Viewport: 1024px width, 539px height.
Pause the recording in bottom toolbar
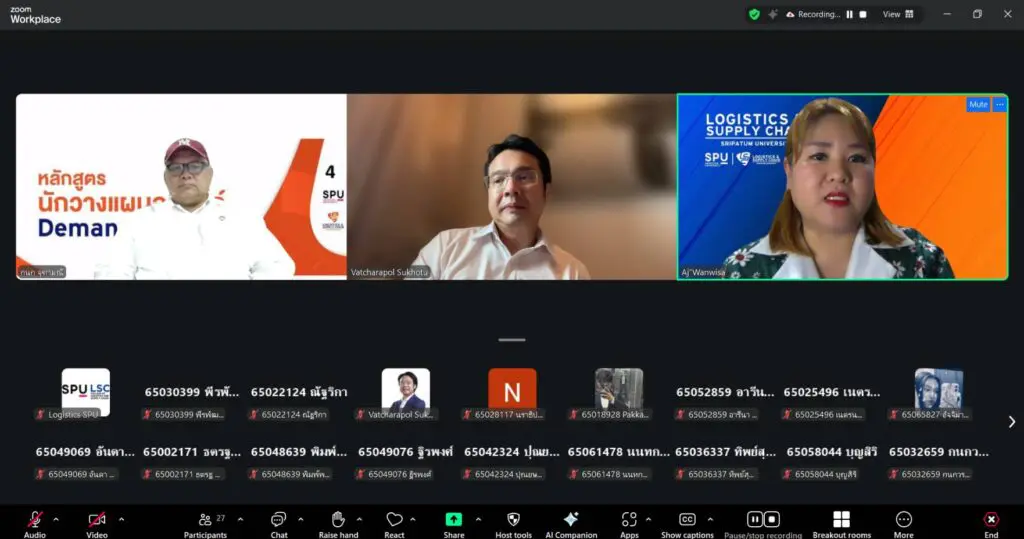[755, 519]
